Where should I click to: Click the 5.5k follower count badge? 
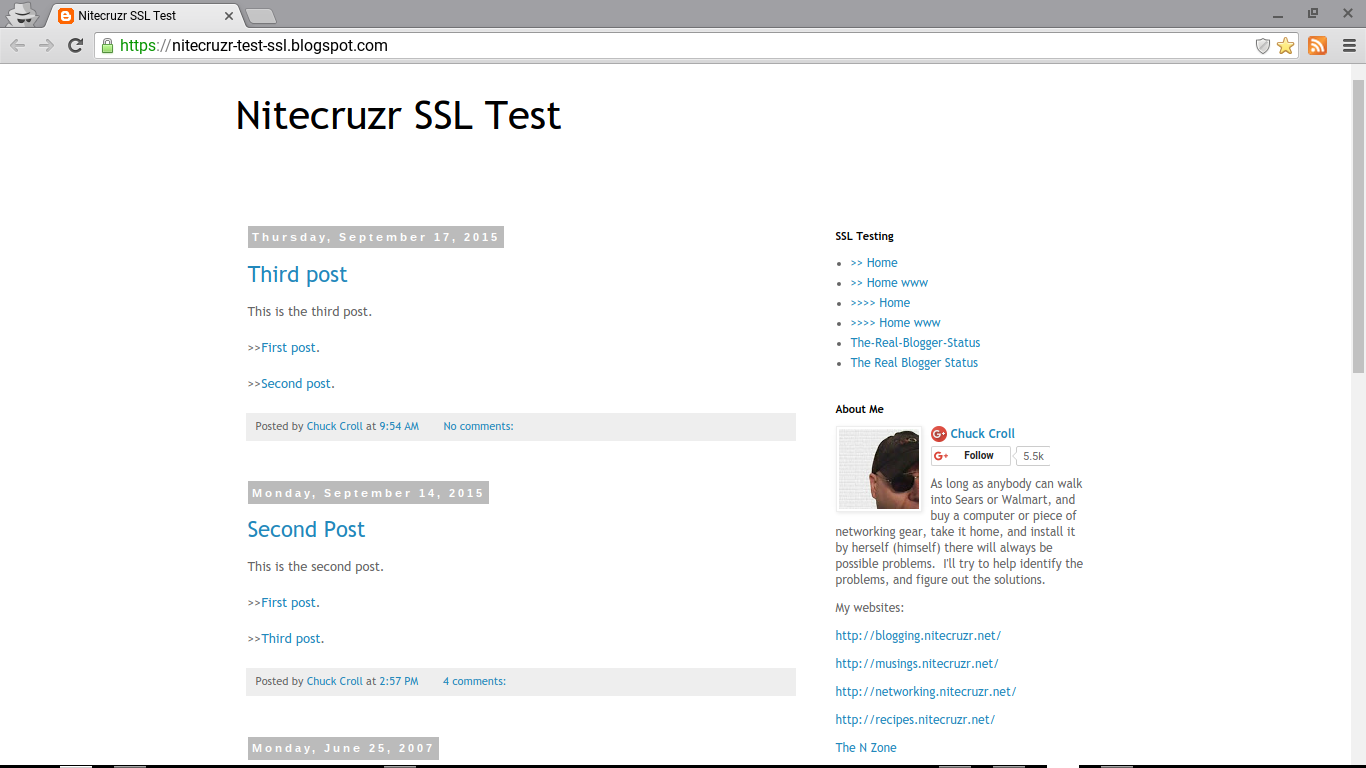pyautogui.click(x=1031, y=455)
